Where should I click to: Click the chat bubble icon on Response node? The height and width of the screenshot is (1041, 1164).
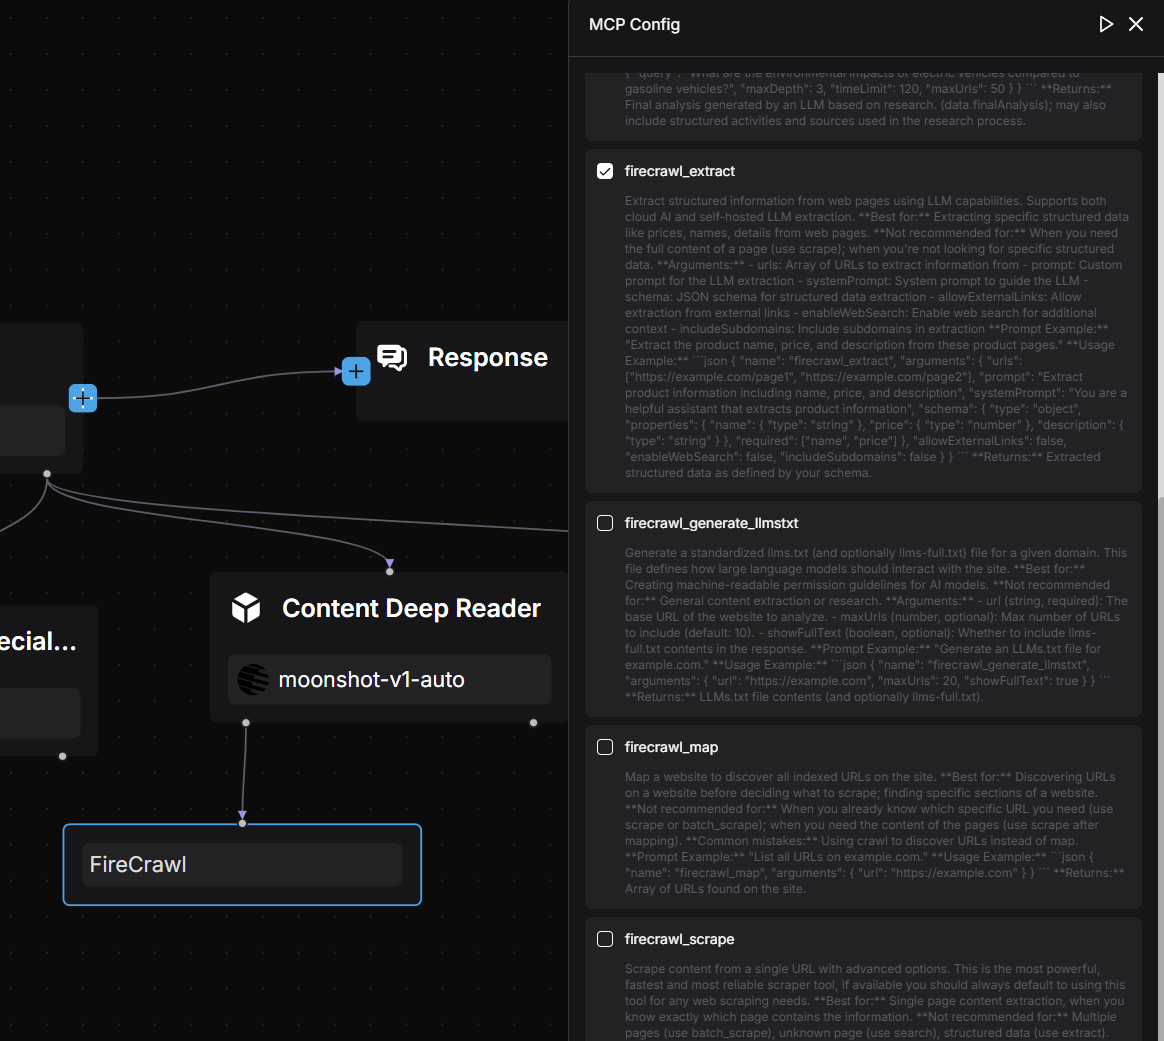392,357
